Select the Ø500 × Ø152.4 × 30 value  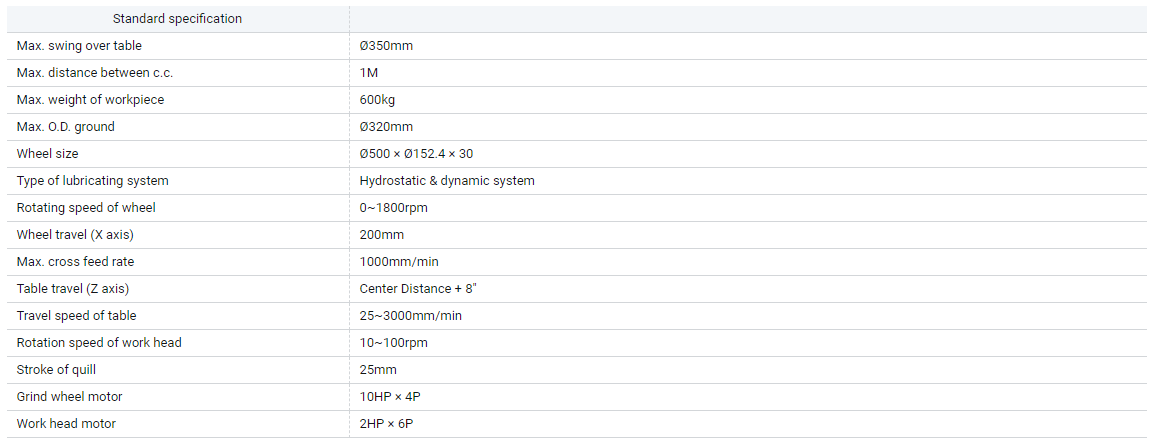point(416,154)
